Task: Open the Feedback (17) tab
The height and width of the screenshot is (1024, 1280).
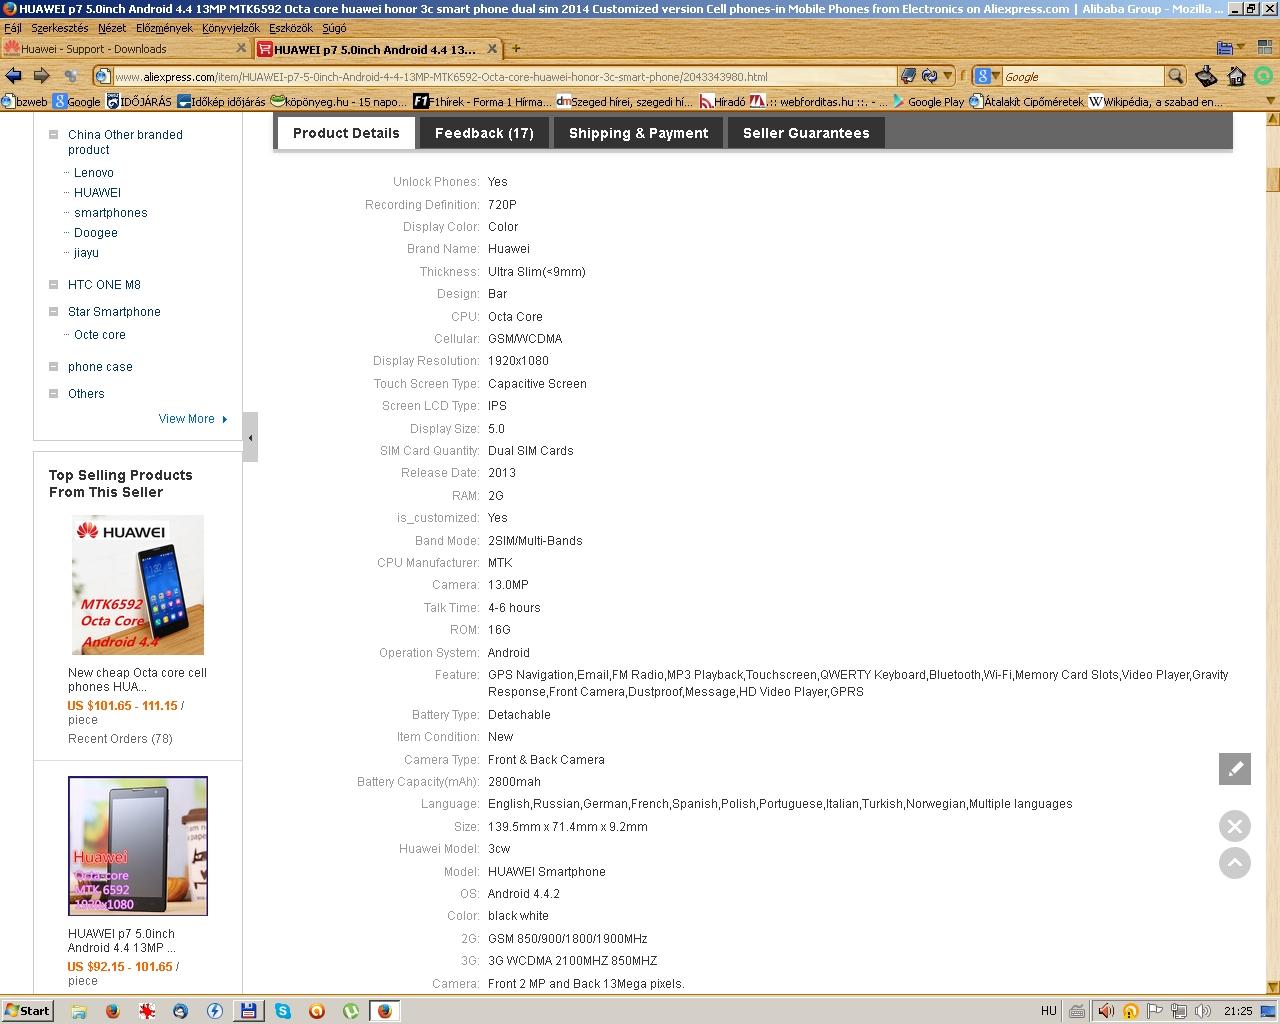Action: click(484, 133)
